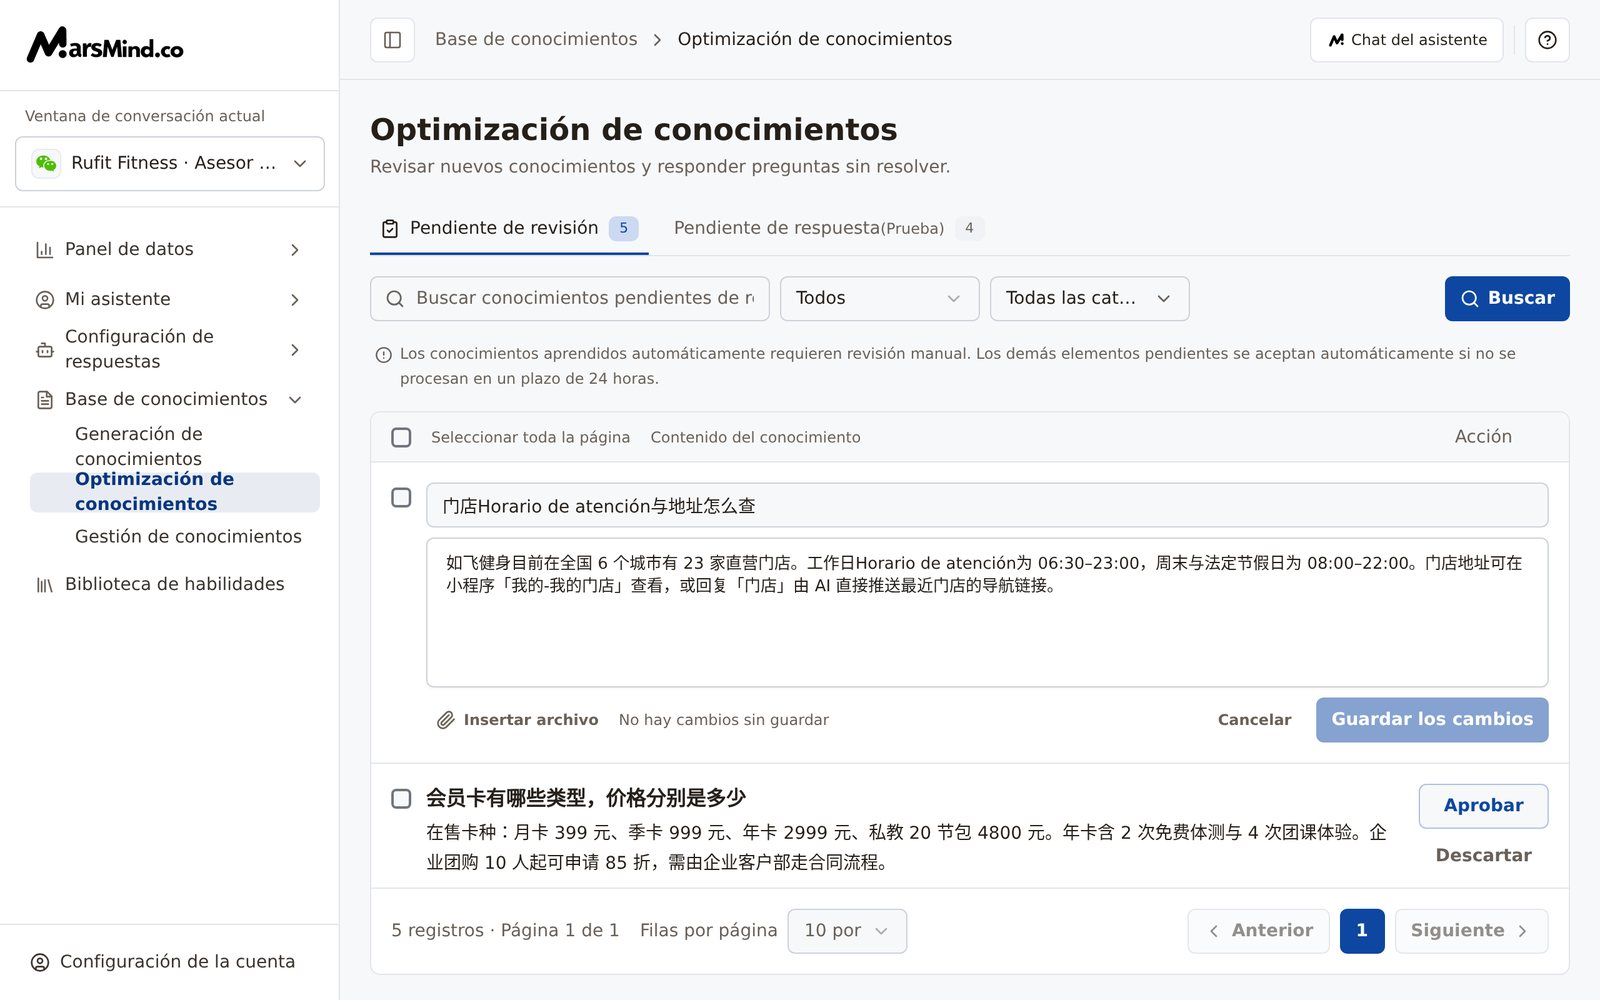The height and width of the screenshot is (1000, 1600).
Task: Click into the 如飞健身 answer text area
Action: [x=987, y=613]
